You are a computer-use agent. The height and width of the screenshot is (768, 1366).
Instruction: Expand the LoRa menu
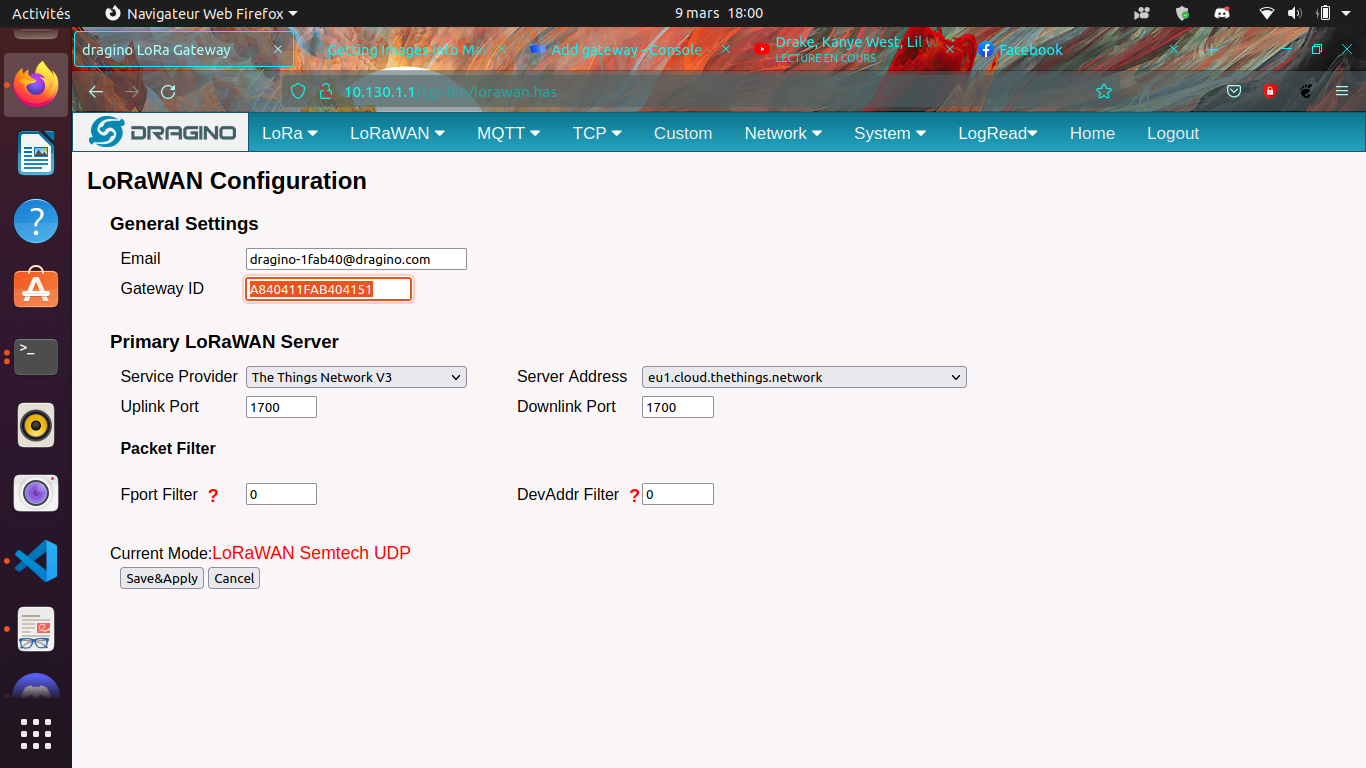pyautogui.click(x=289, y=133)
